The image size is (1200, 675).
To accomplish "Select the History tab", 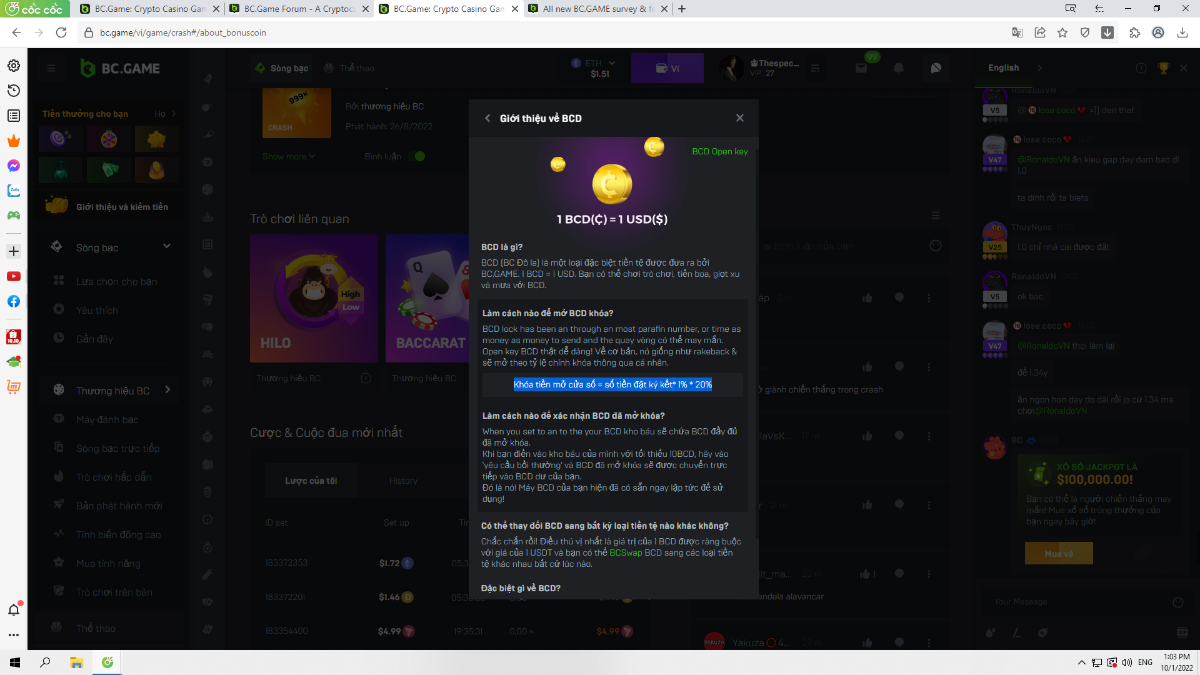I will pos(403,481).
